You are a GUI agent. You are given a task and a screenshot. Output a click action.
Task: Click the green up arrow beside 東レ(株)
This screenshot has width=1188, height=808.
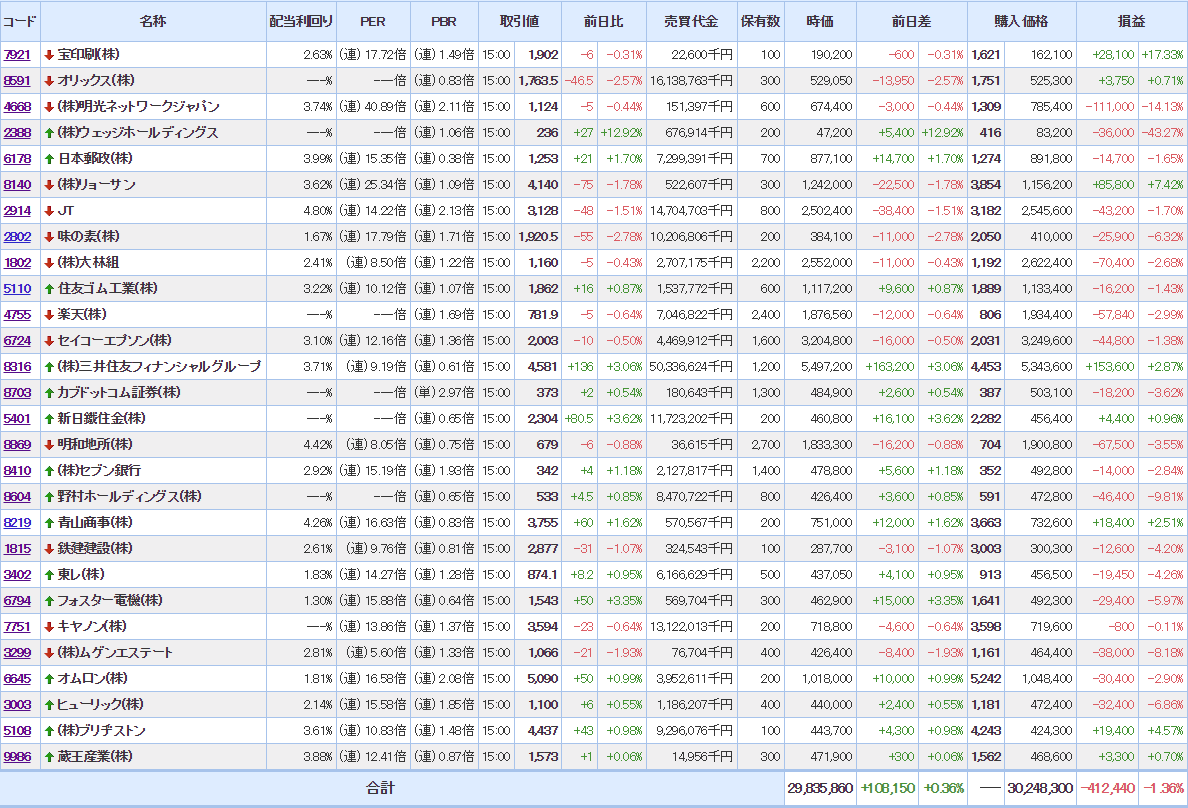coord(49,575)
